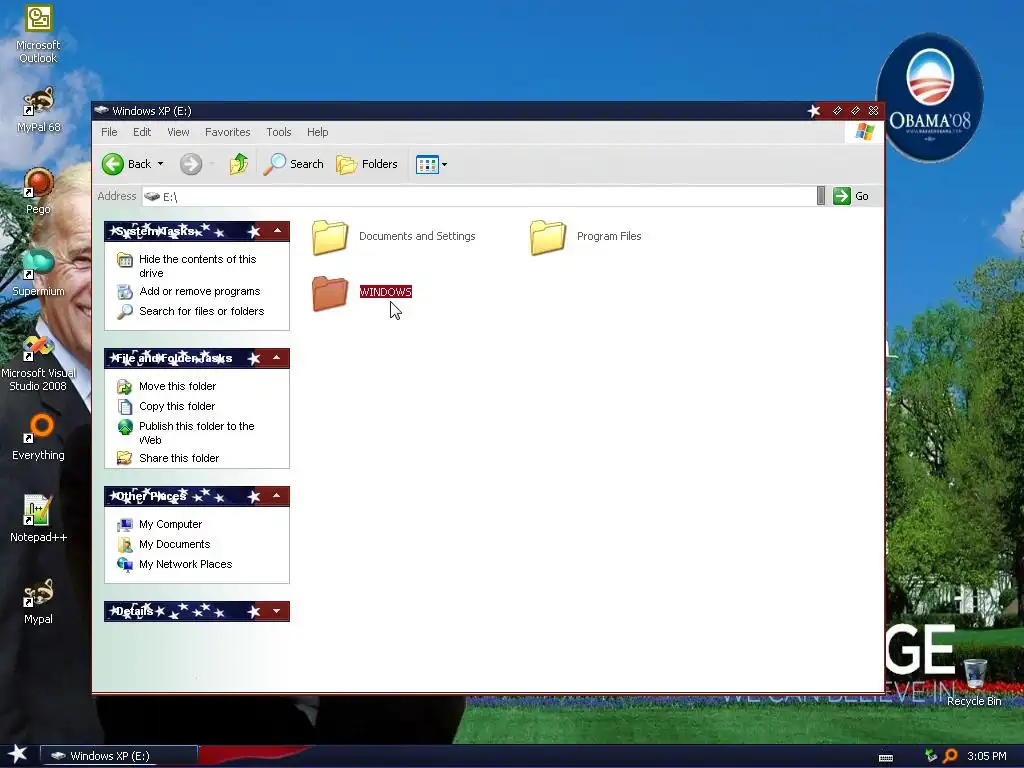Image resolution: width=1024 pixels, height=768 pixels.
Task: Open My Network Places link
Action: tap(185, 564)
